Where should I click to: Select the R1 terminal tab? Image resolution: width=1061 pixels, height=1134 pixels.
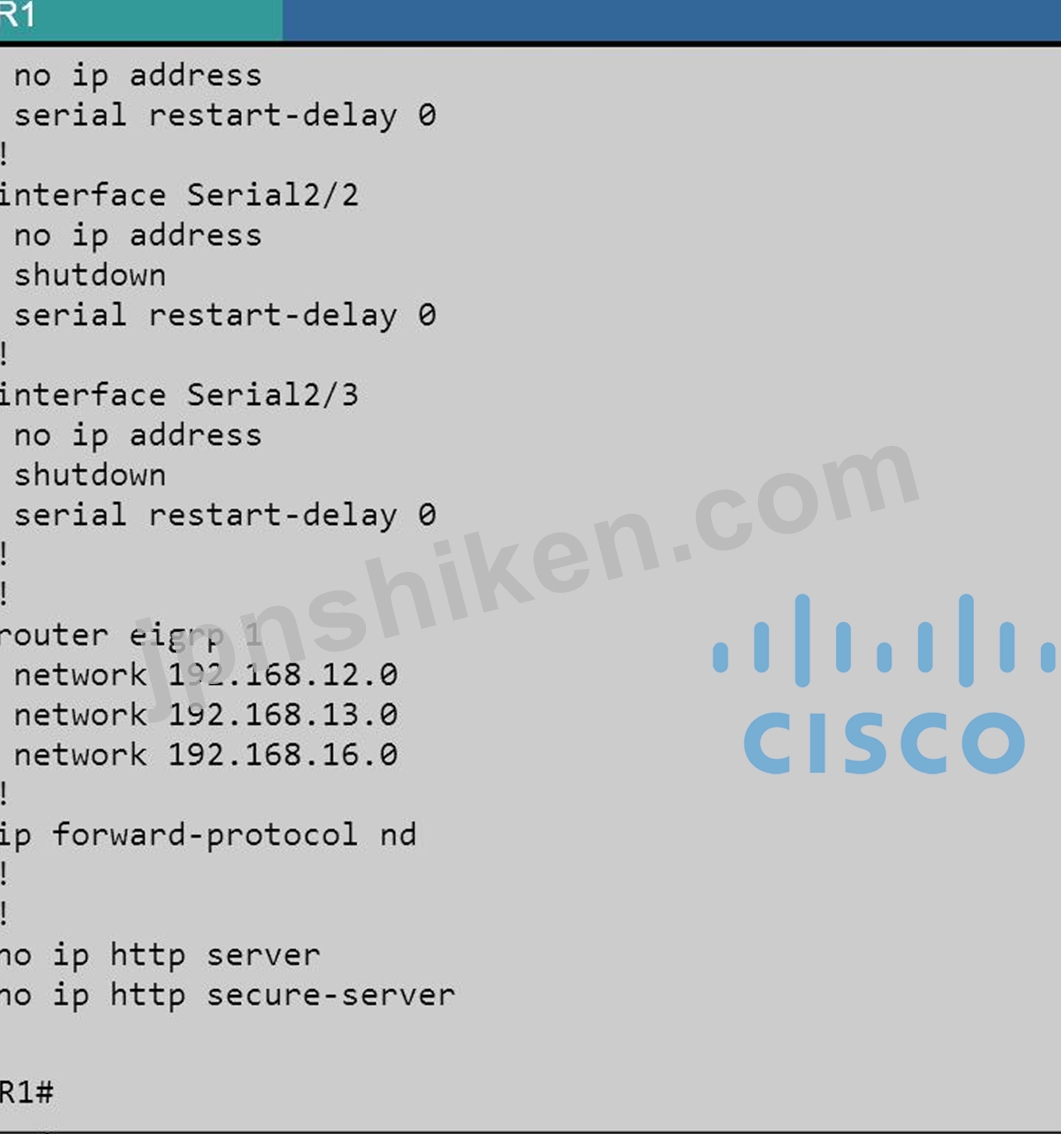140,20
